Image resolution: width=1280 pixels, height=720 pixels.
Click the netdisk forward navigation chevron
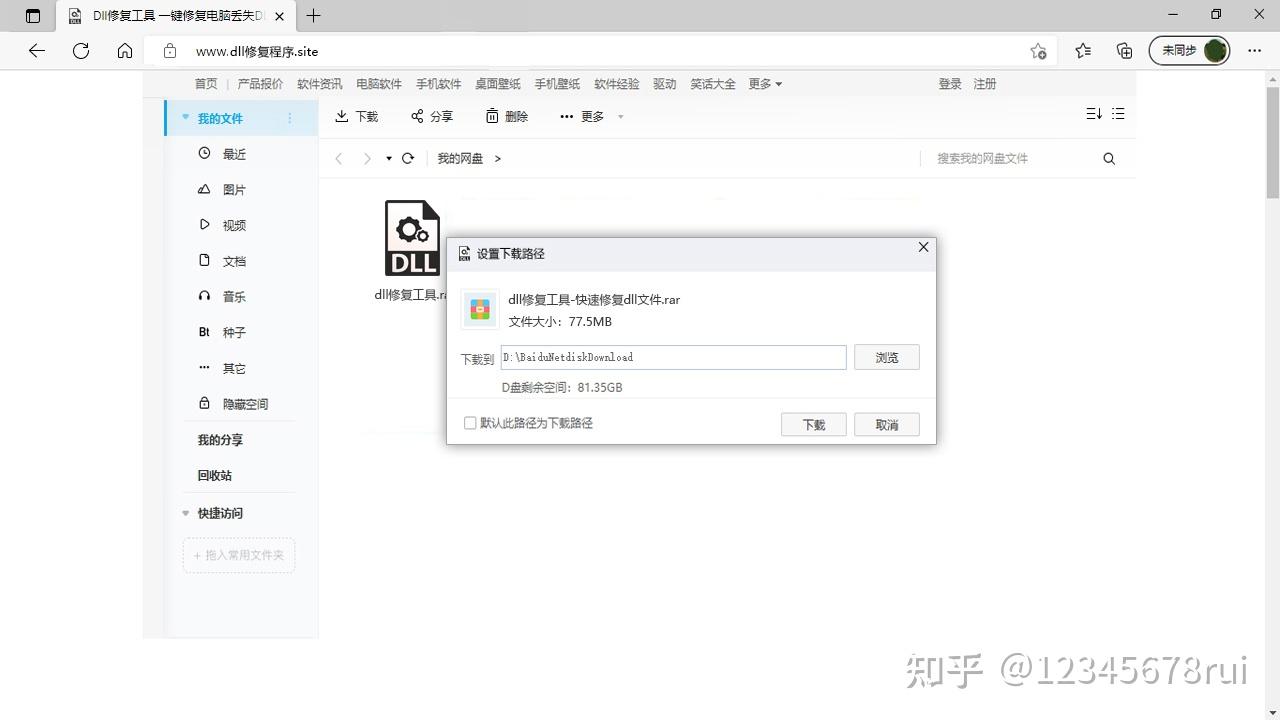coord(367,158)
